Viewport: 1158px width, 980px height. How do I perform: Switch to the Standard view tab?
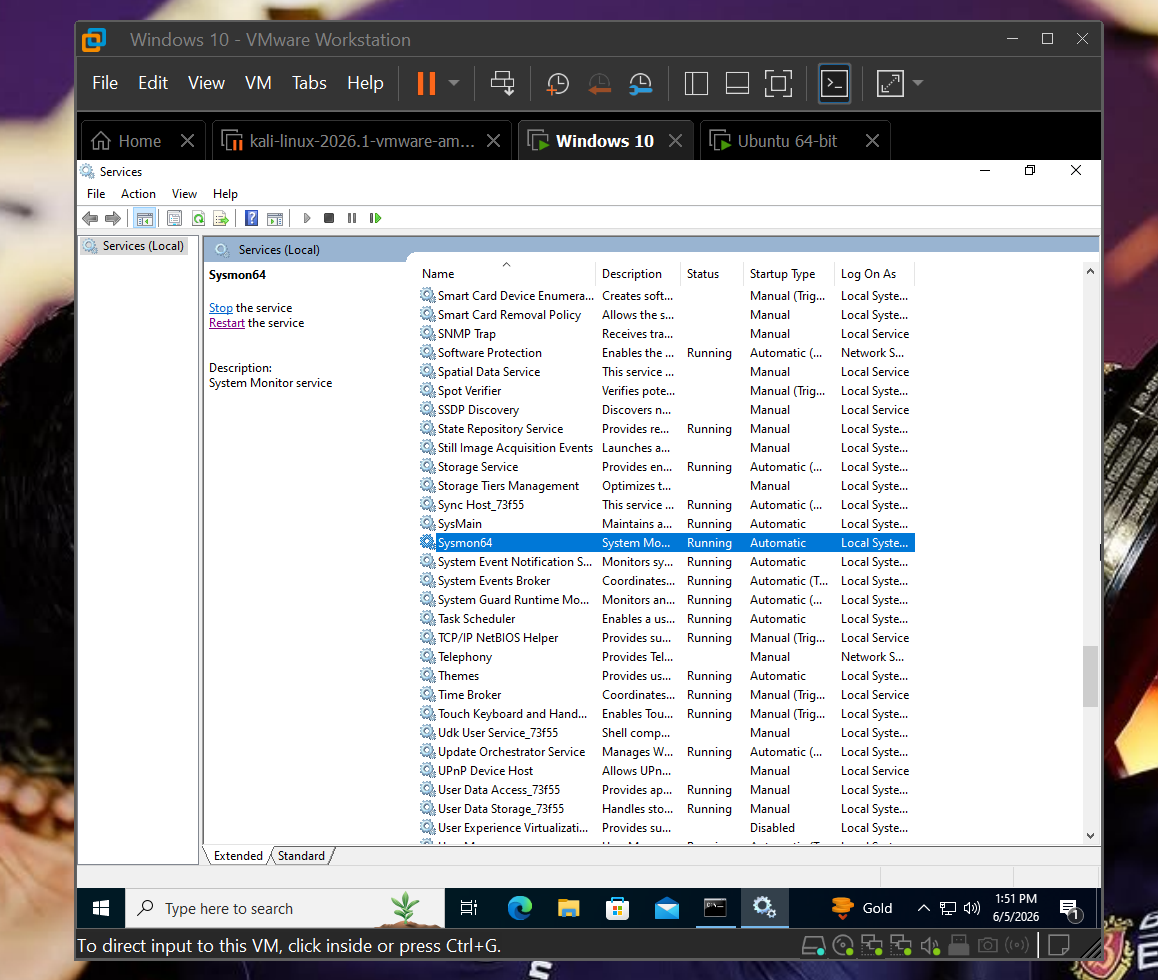tap(301, 856)
